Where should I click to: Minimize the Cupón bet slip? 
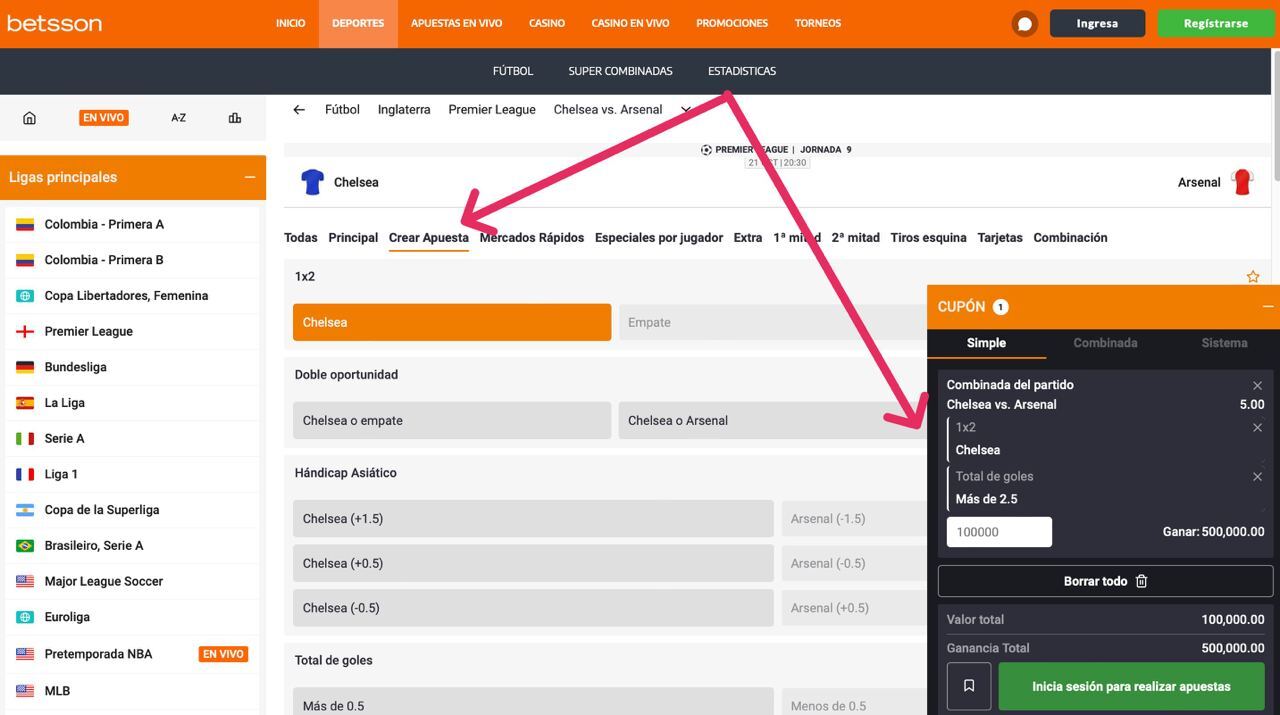[x=1268, y=307]
